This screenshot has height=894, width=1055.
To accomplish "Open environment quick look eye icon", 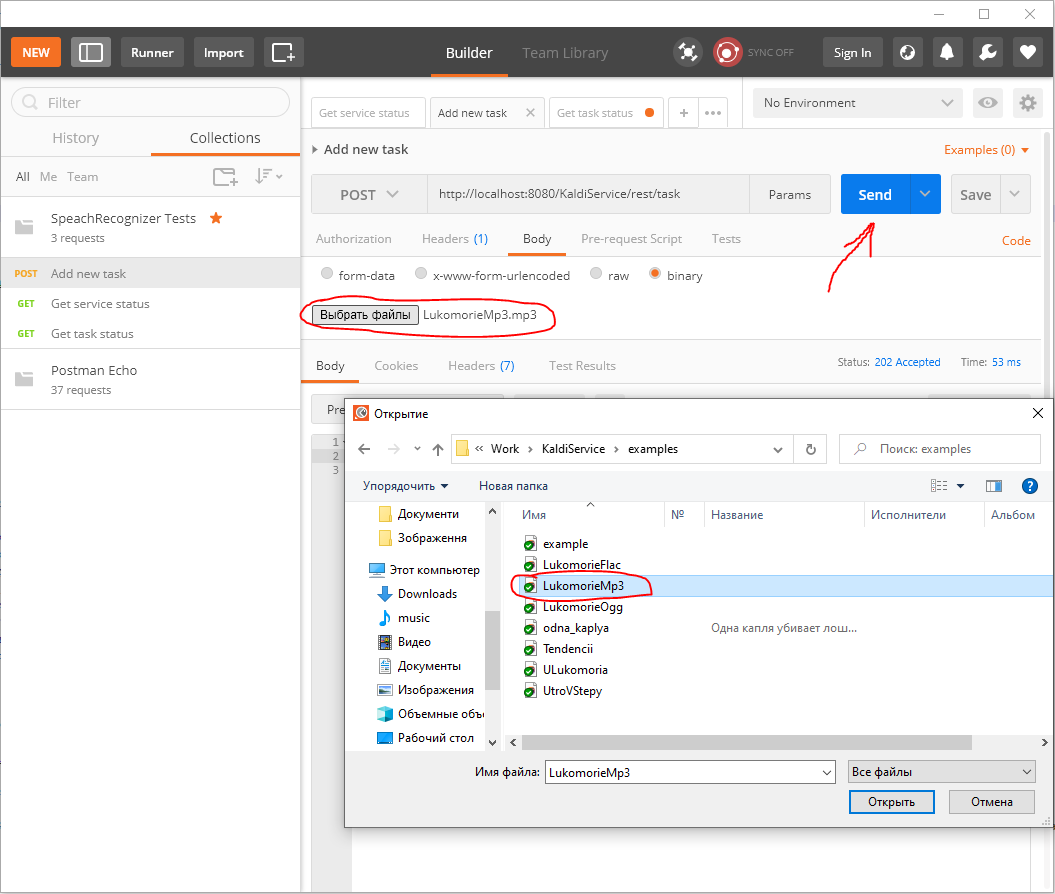I will pos(988,103).
